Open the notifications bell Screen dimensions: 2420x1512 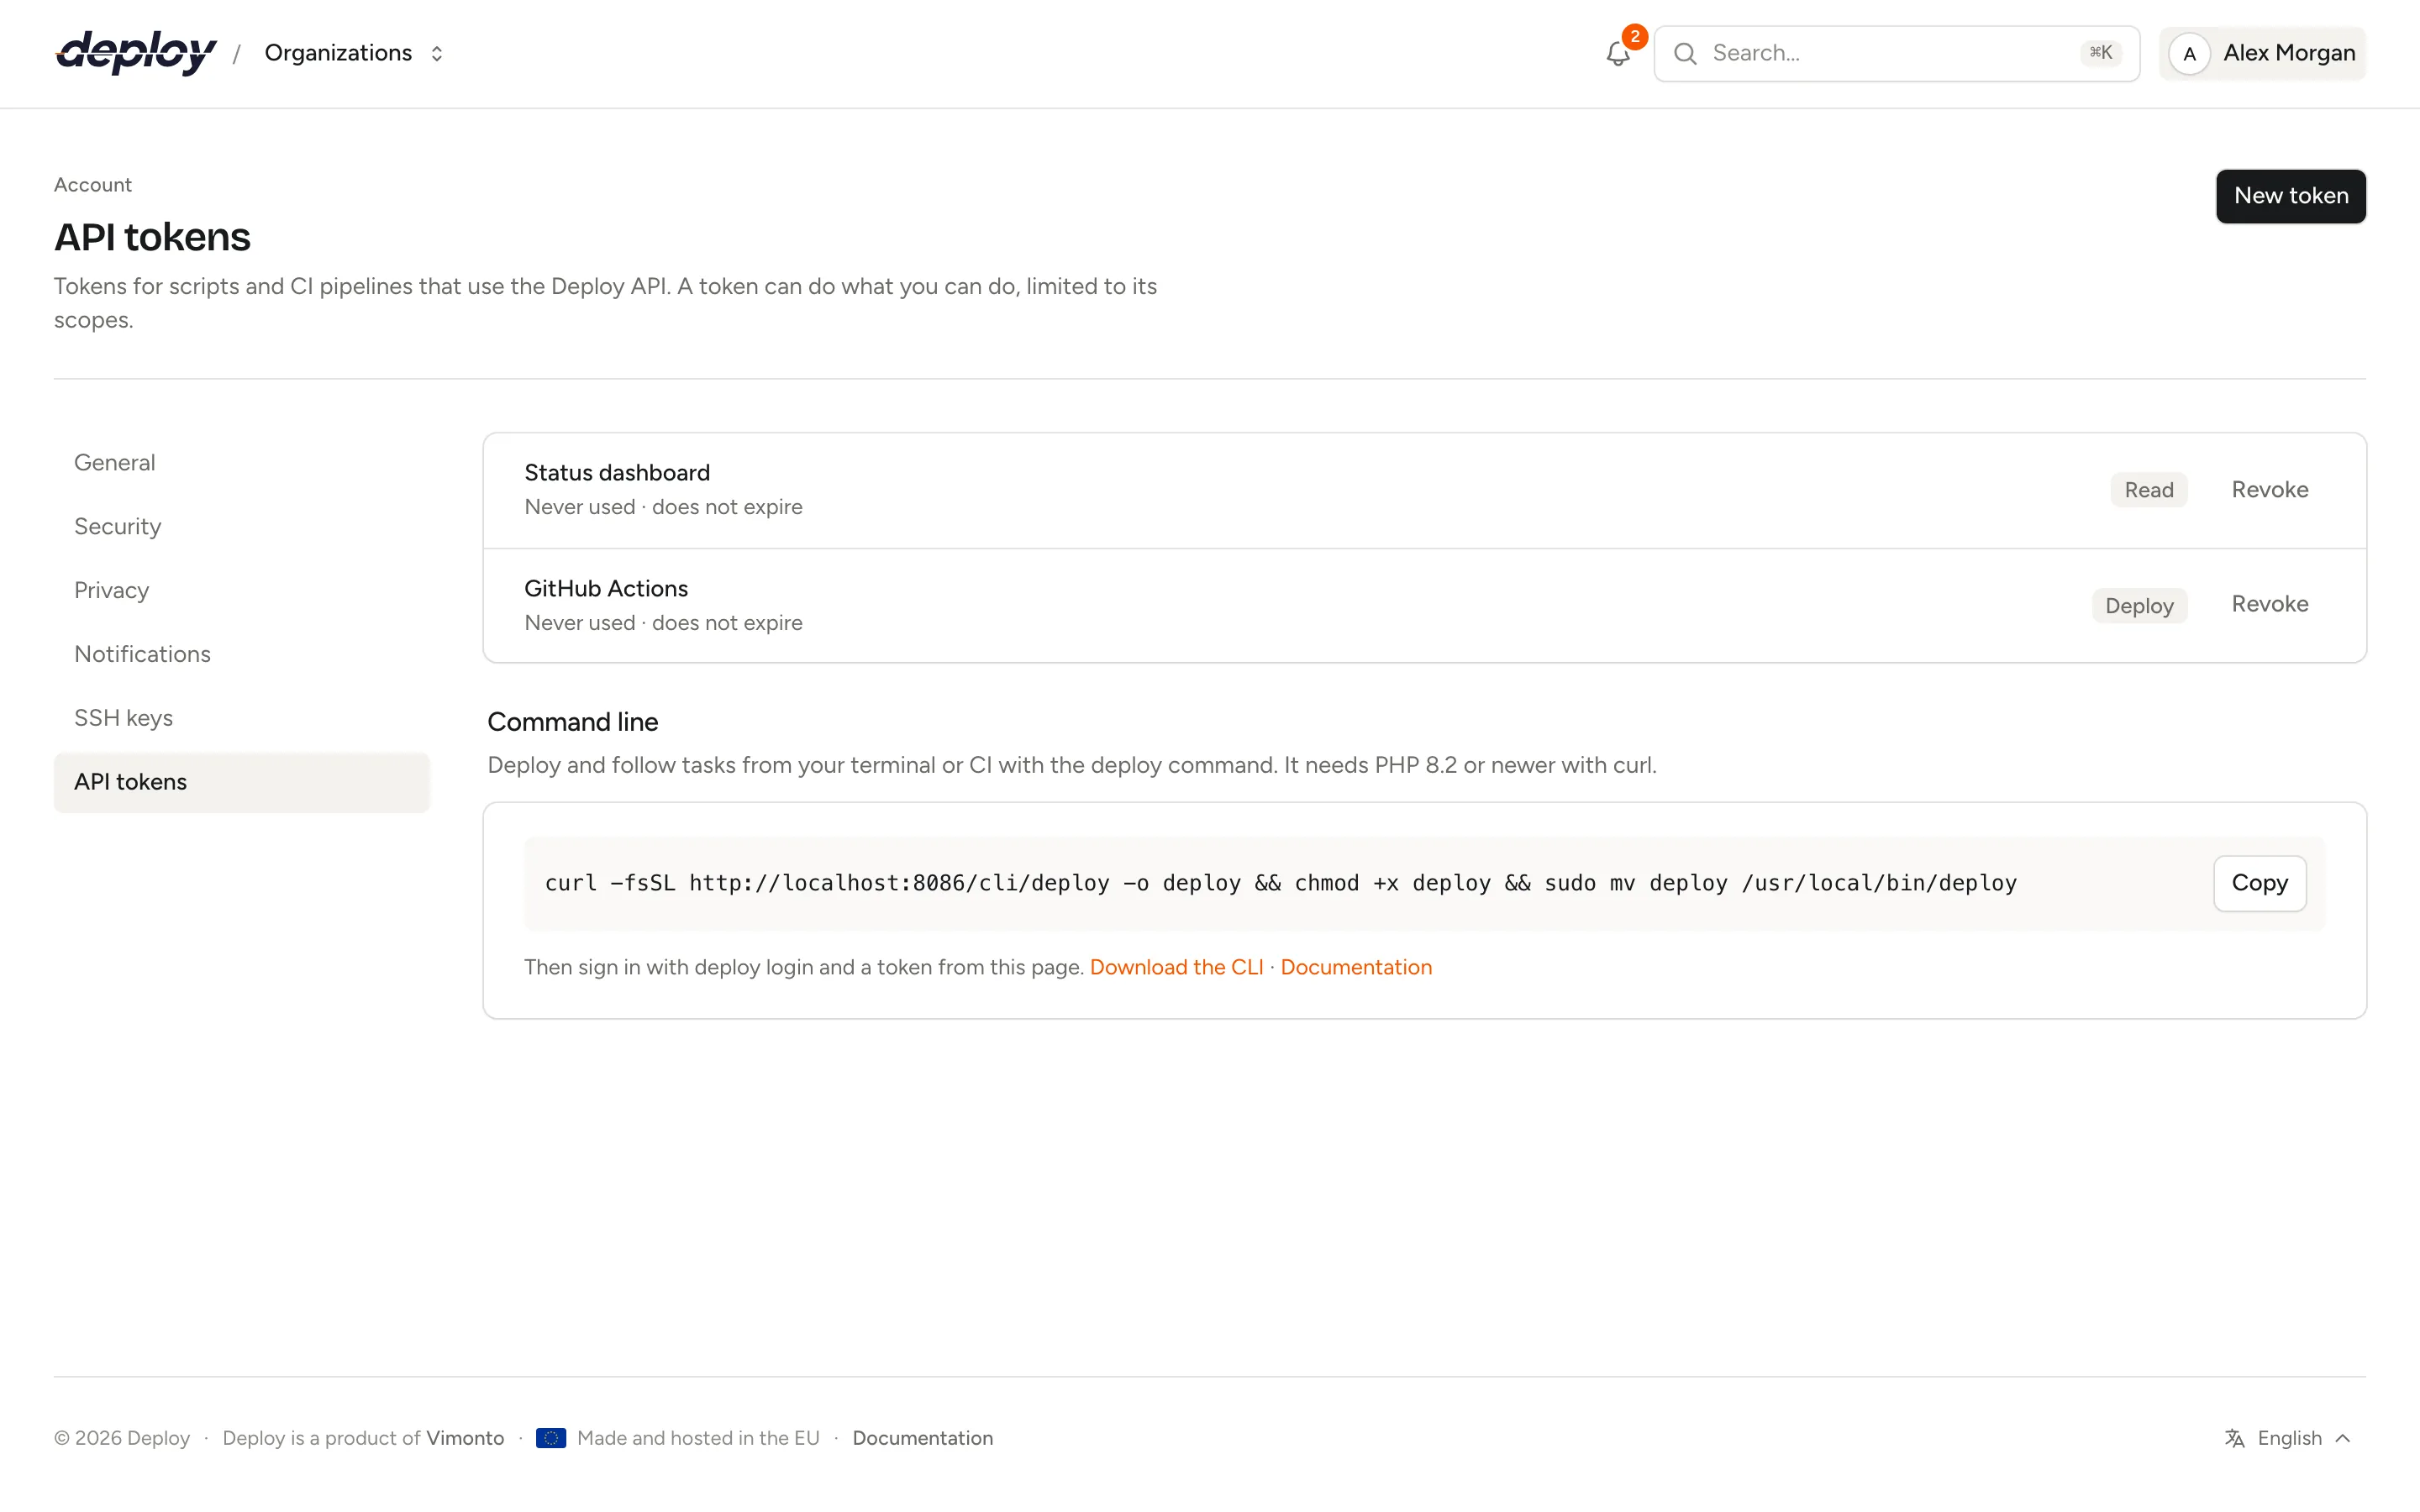[x=1618, y=54]
